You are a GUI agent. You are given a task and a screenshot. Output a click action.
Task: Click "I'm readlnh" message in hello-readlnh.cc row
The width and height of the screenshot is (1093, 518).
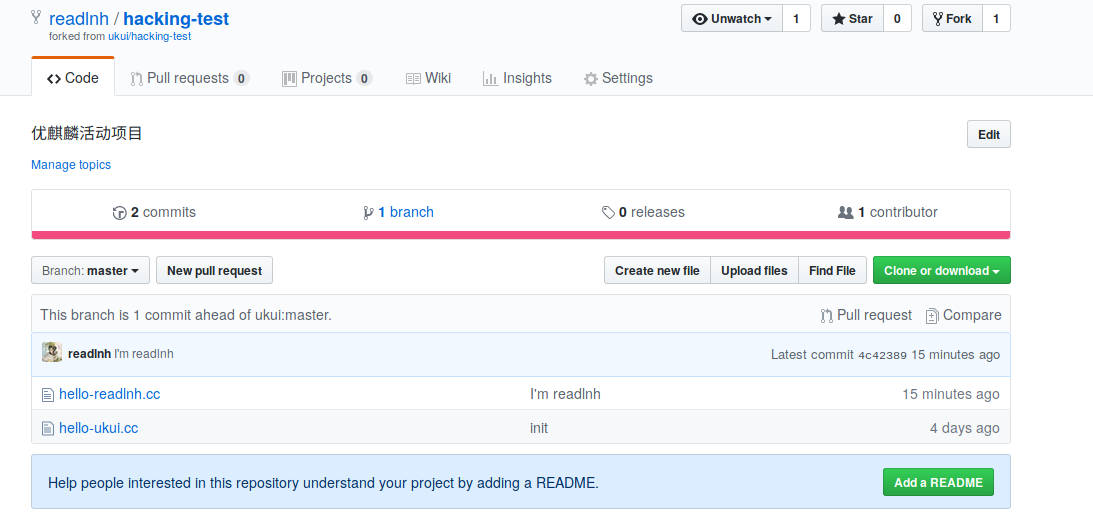(x=565, y=394)
